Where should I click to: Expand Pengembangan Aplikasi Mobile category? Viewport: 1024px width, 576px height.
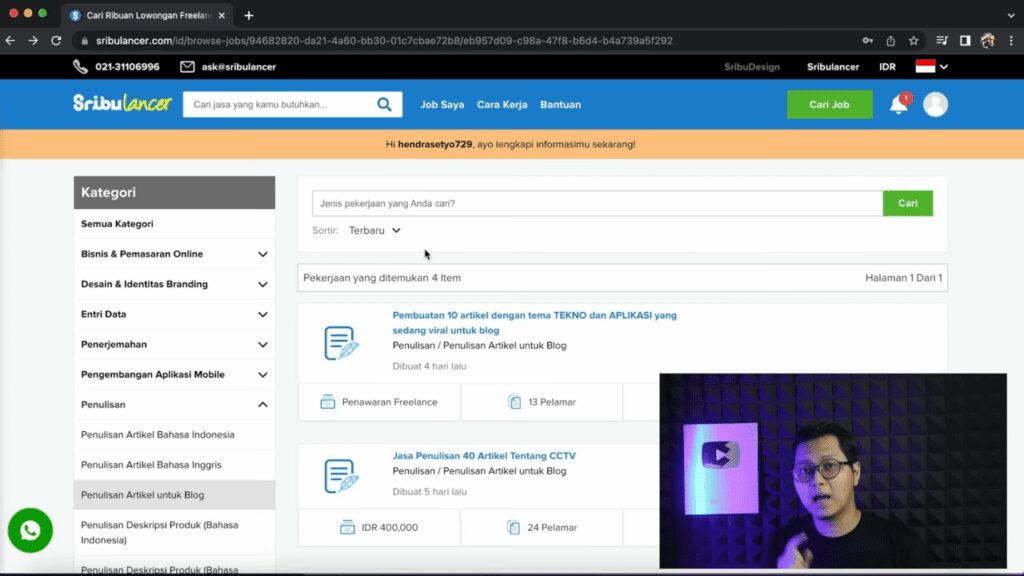click(263, 374)
